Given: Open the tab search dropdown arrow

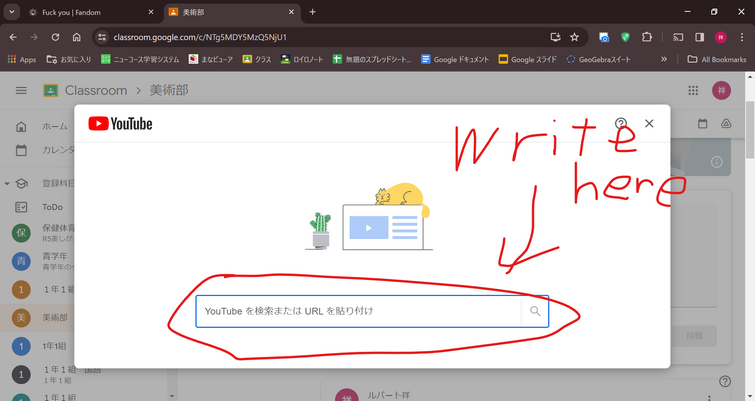Looking at the screenshot, I should (x=12, y=12).
